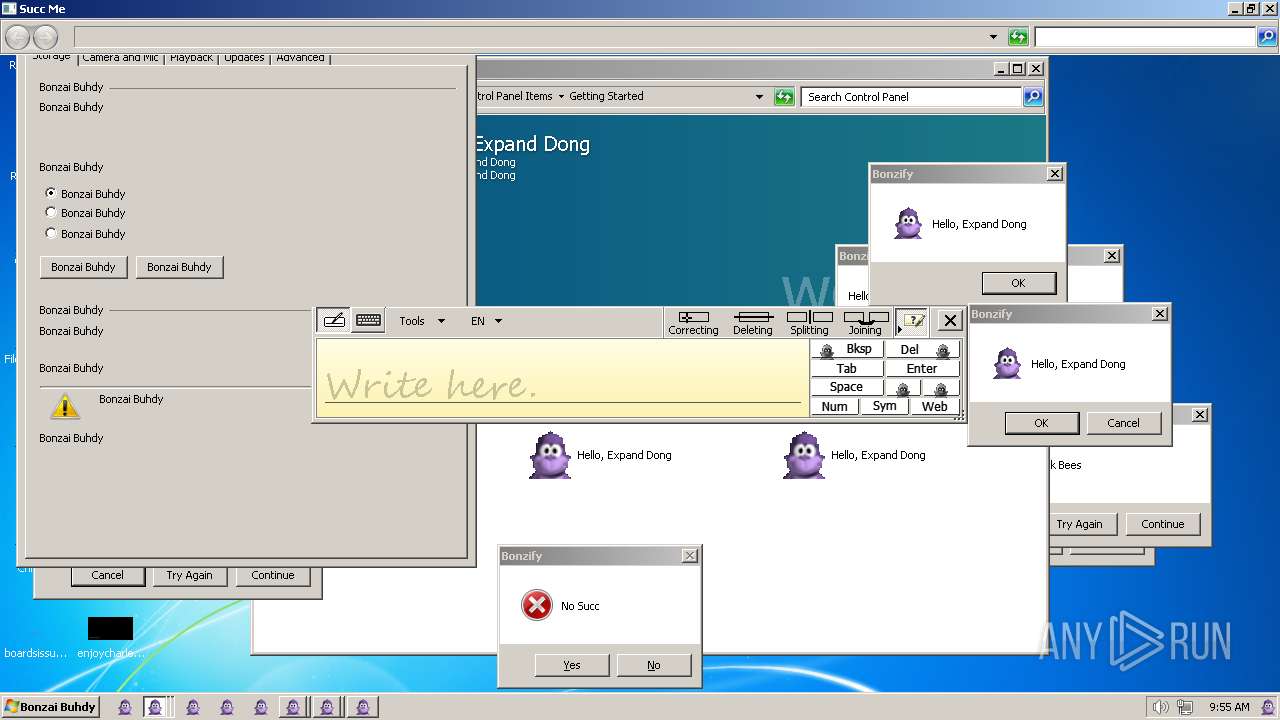Switch to the Updates tab
Image resolution: width=1280 pixels, height=720 pixels.
pyautogui.click(x=244, y=58)
